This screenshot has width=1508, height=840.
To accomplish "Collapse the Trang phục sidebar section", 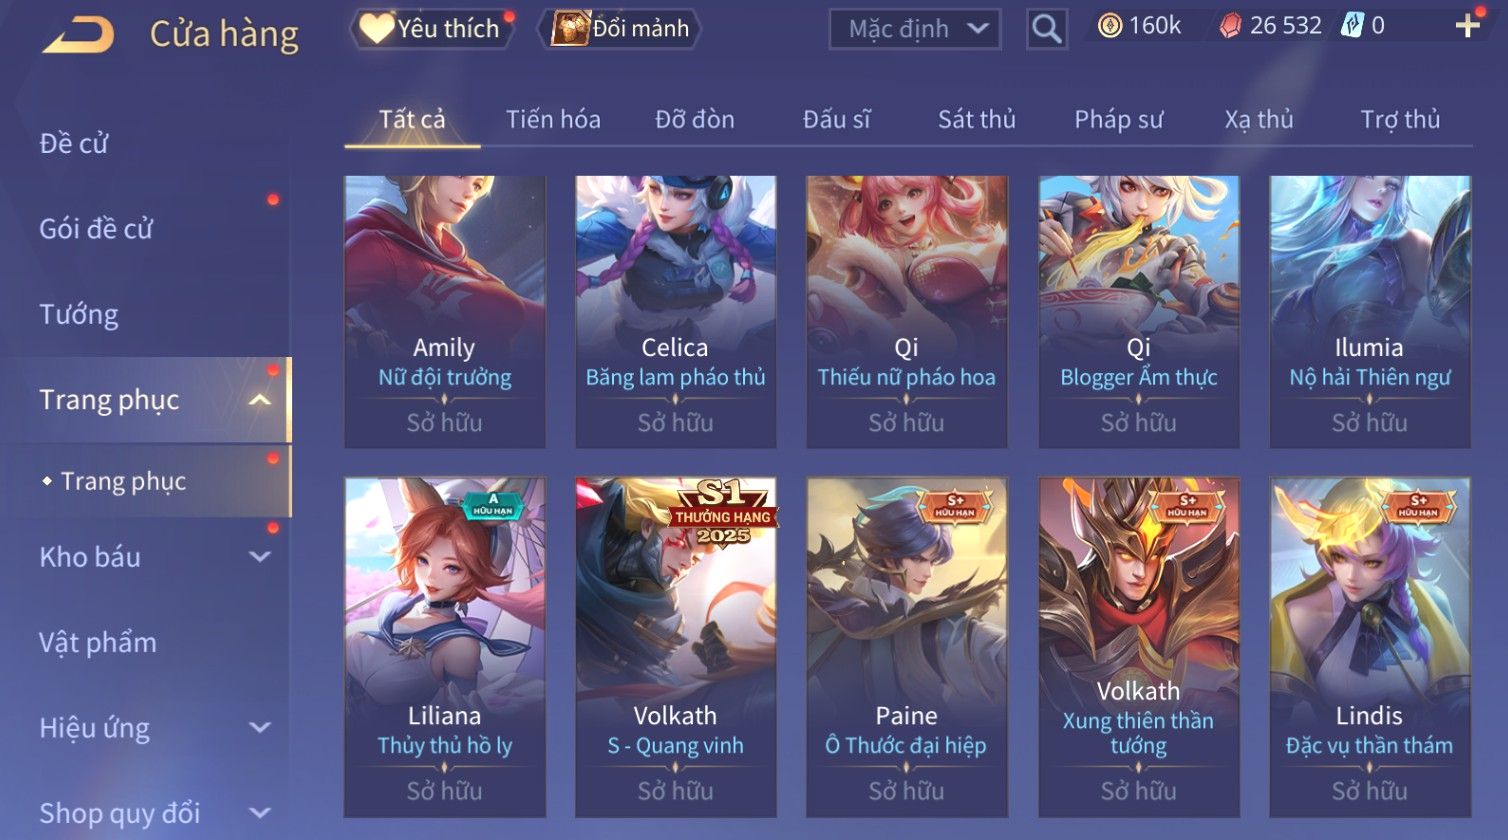I will click(259, 400).
